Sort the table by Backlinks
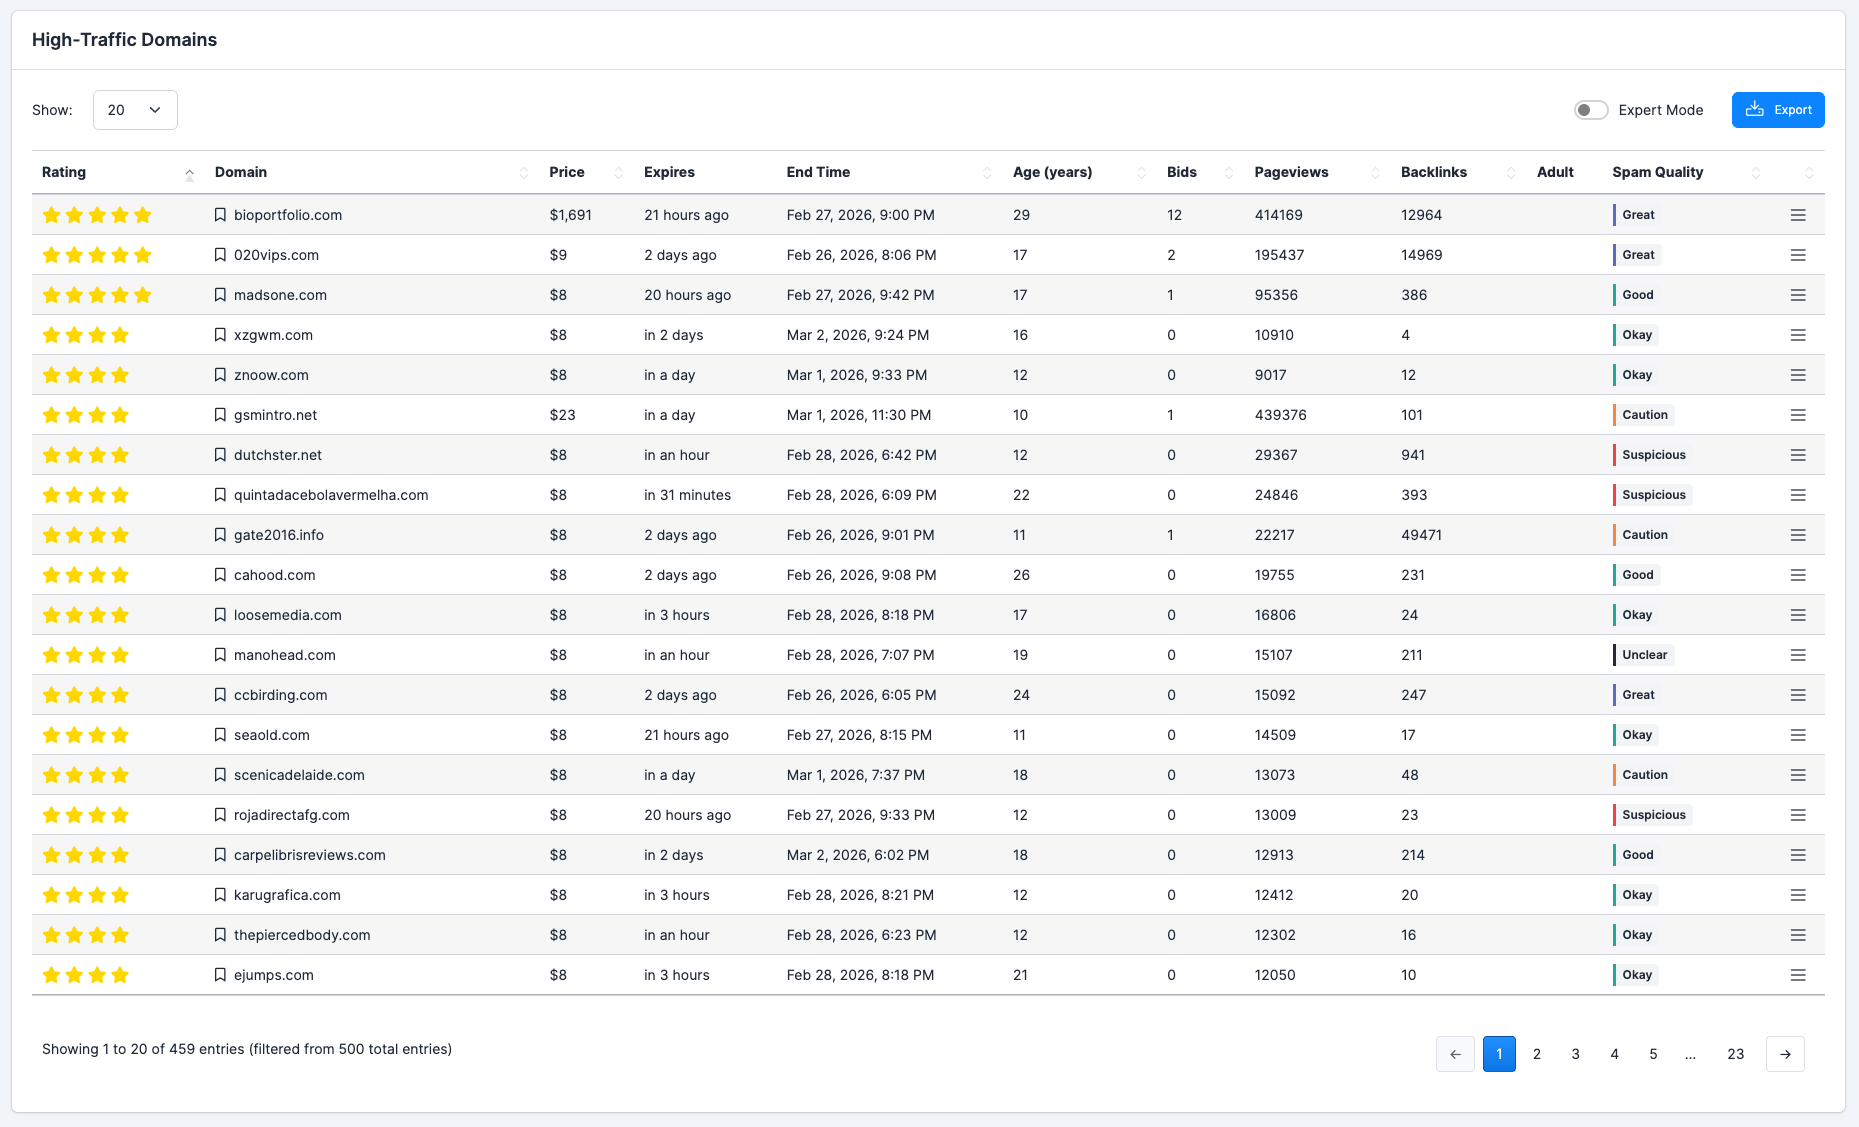Image resolution: width=1859 pixels, height=1127 pixels. click(x=1512, y=172)
